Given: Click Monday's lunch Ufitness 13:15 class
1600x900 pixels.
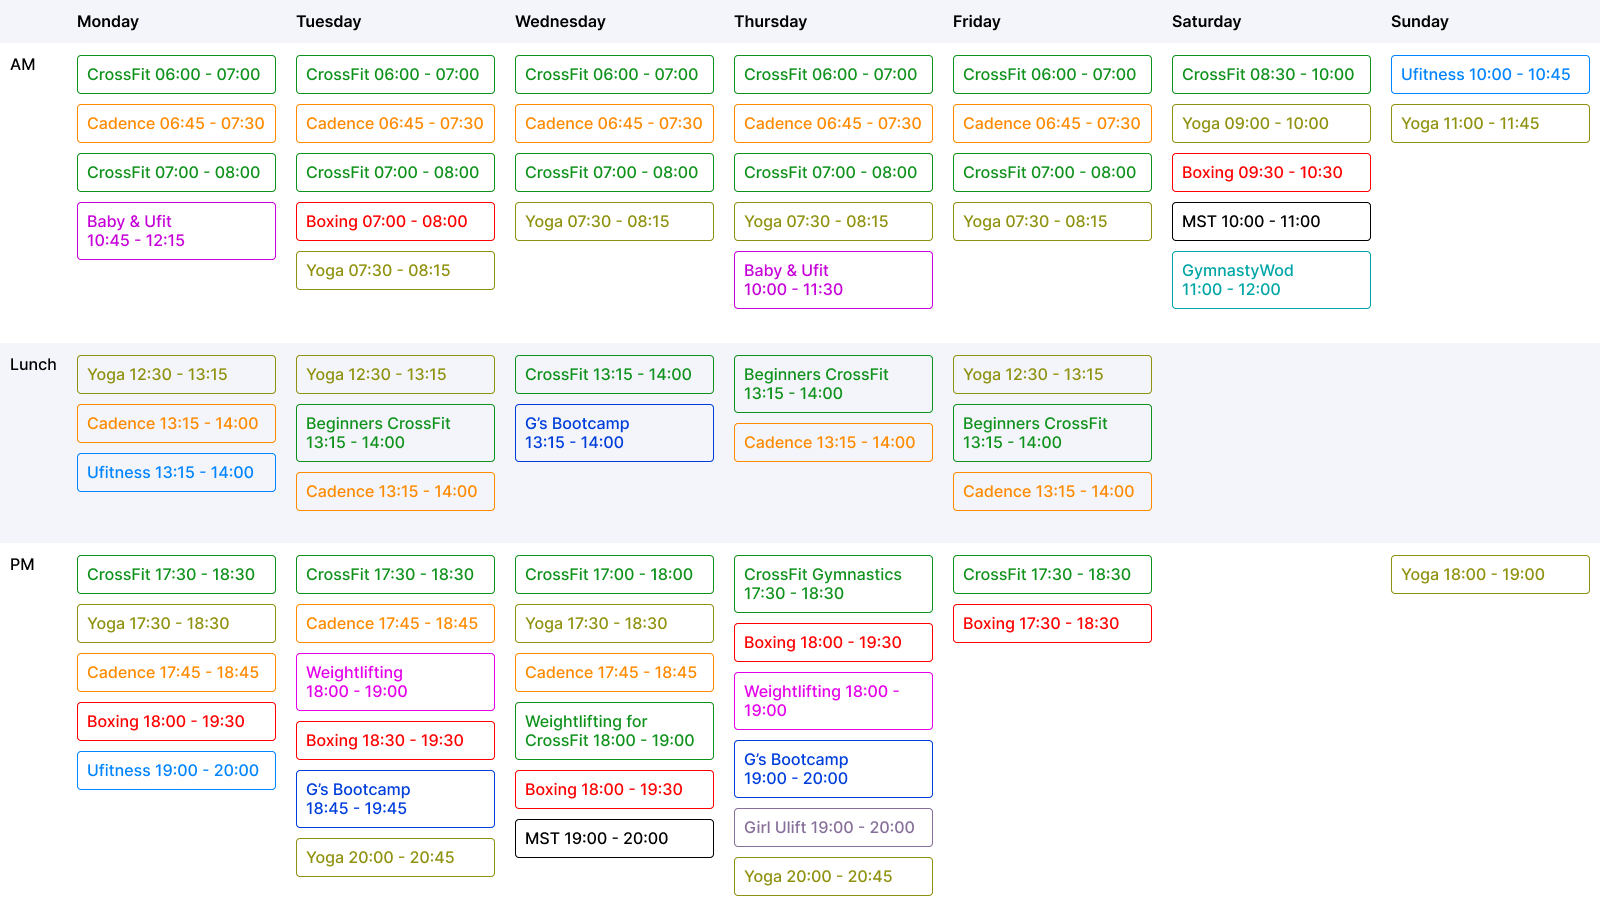Looking at the screenshot, I should coord(176,472).
